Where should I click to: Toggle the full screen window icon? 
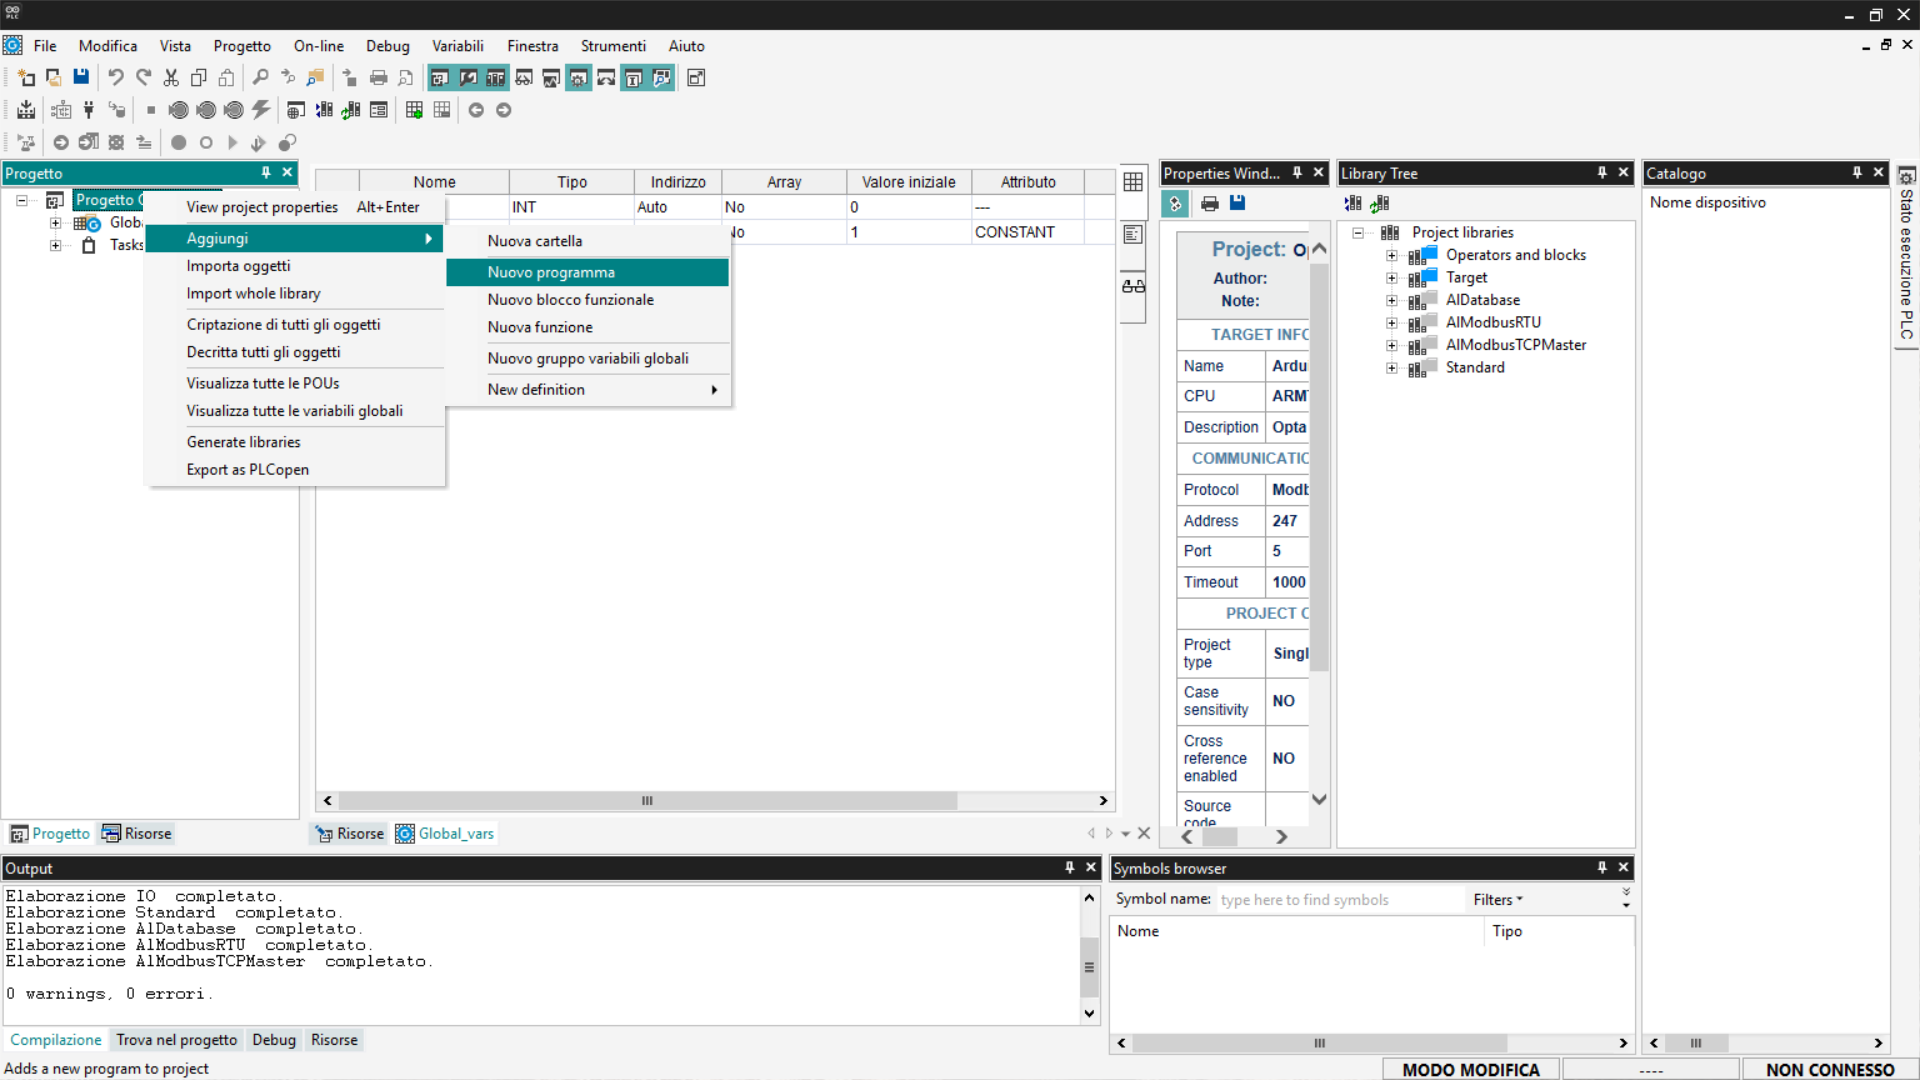tap(696, 77)
